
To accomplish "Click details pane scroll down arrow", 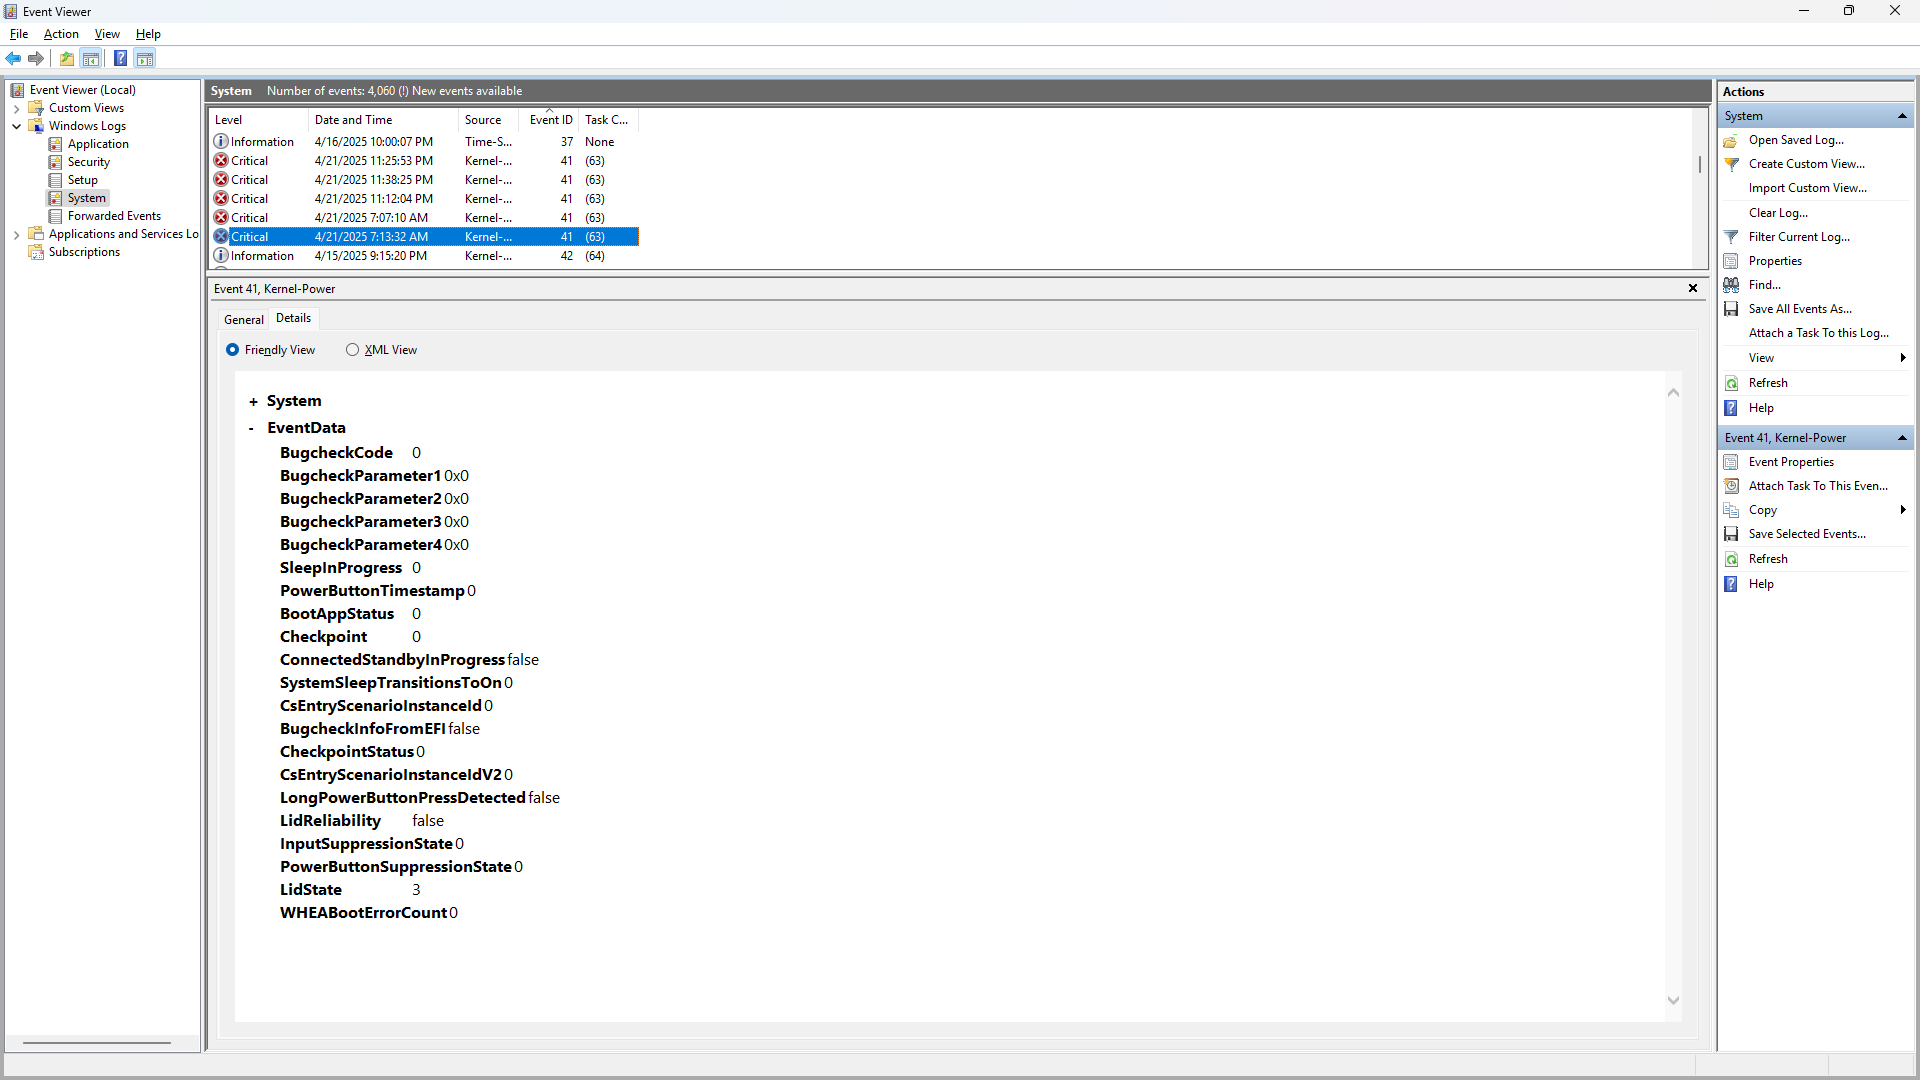I will (1673, 1001).
